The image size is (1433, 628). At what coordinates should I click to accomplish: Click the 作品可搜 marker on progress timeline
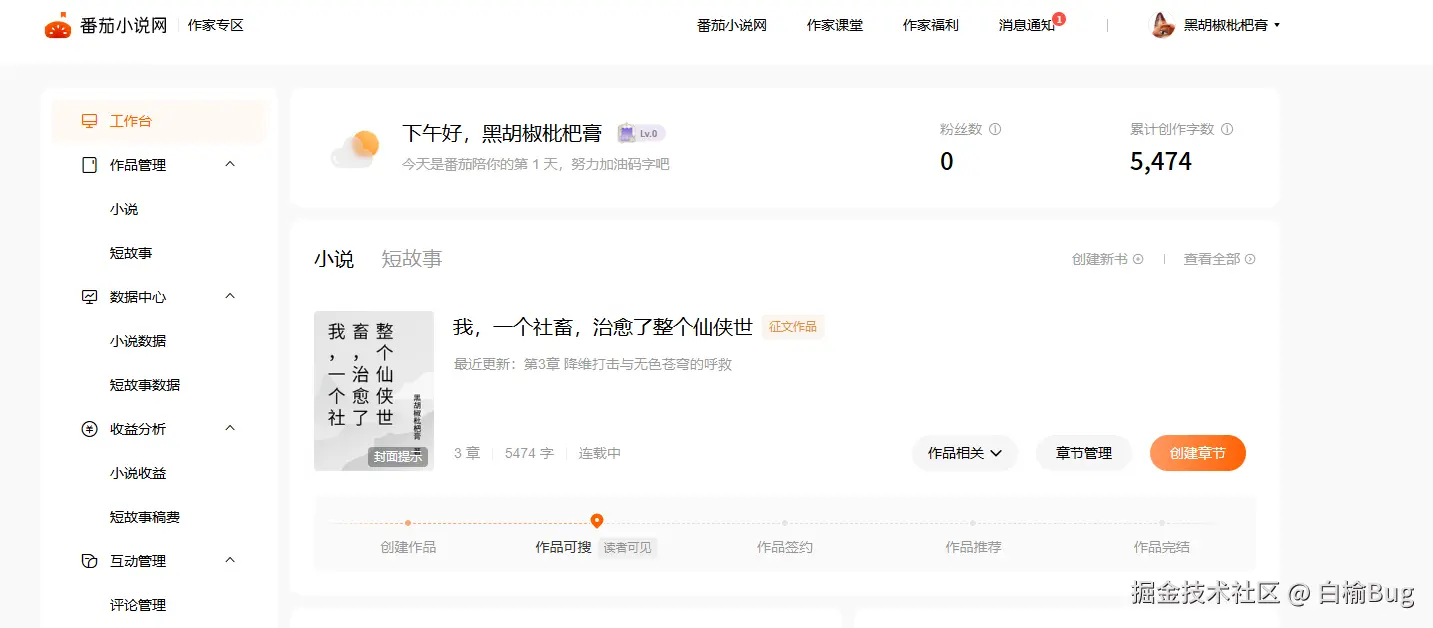click(597, 520)
